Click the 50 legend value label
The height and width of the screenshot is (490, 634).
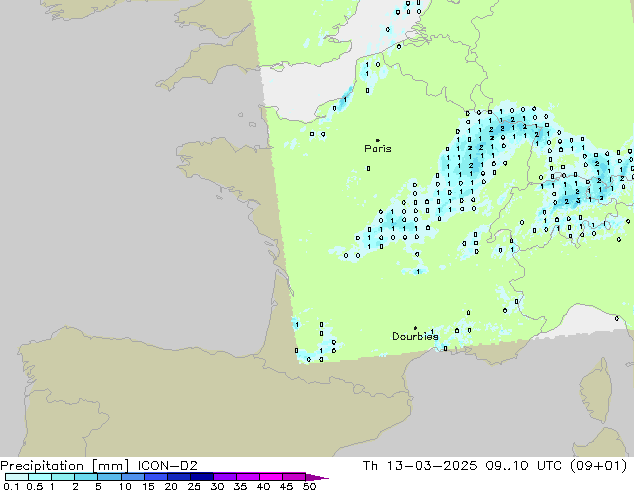(x=309, y=486)
